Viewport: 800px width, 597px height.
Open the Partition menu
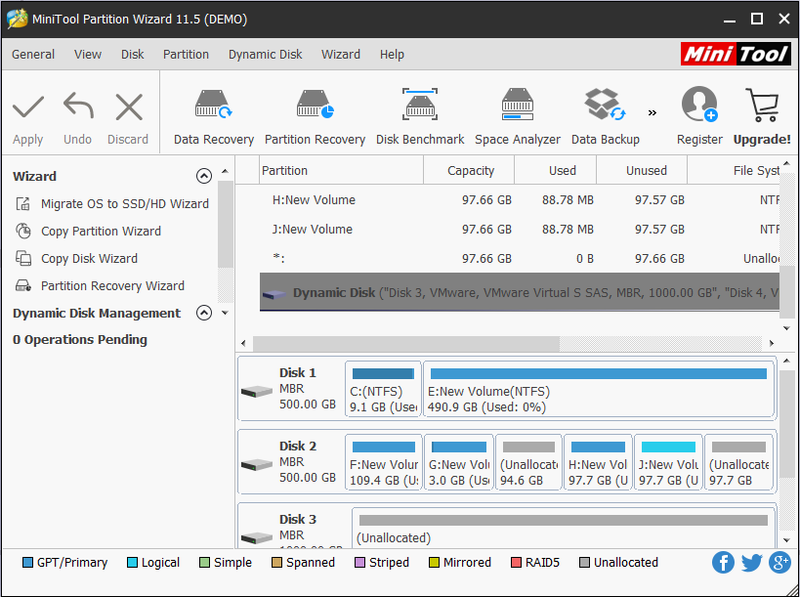coord(186,54)
